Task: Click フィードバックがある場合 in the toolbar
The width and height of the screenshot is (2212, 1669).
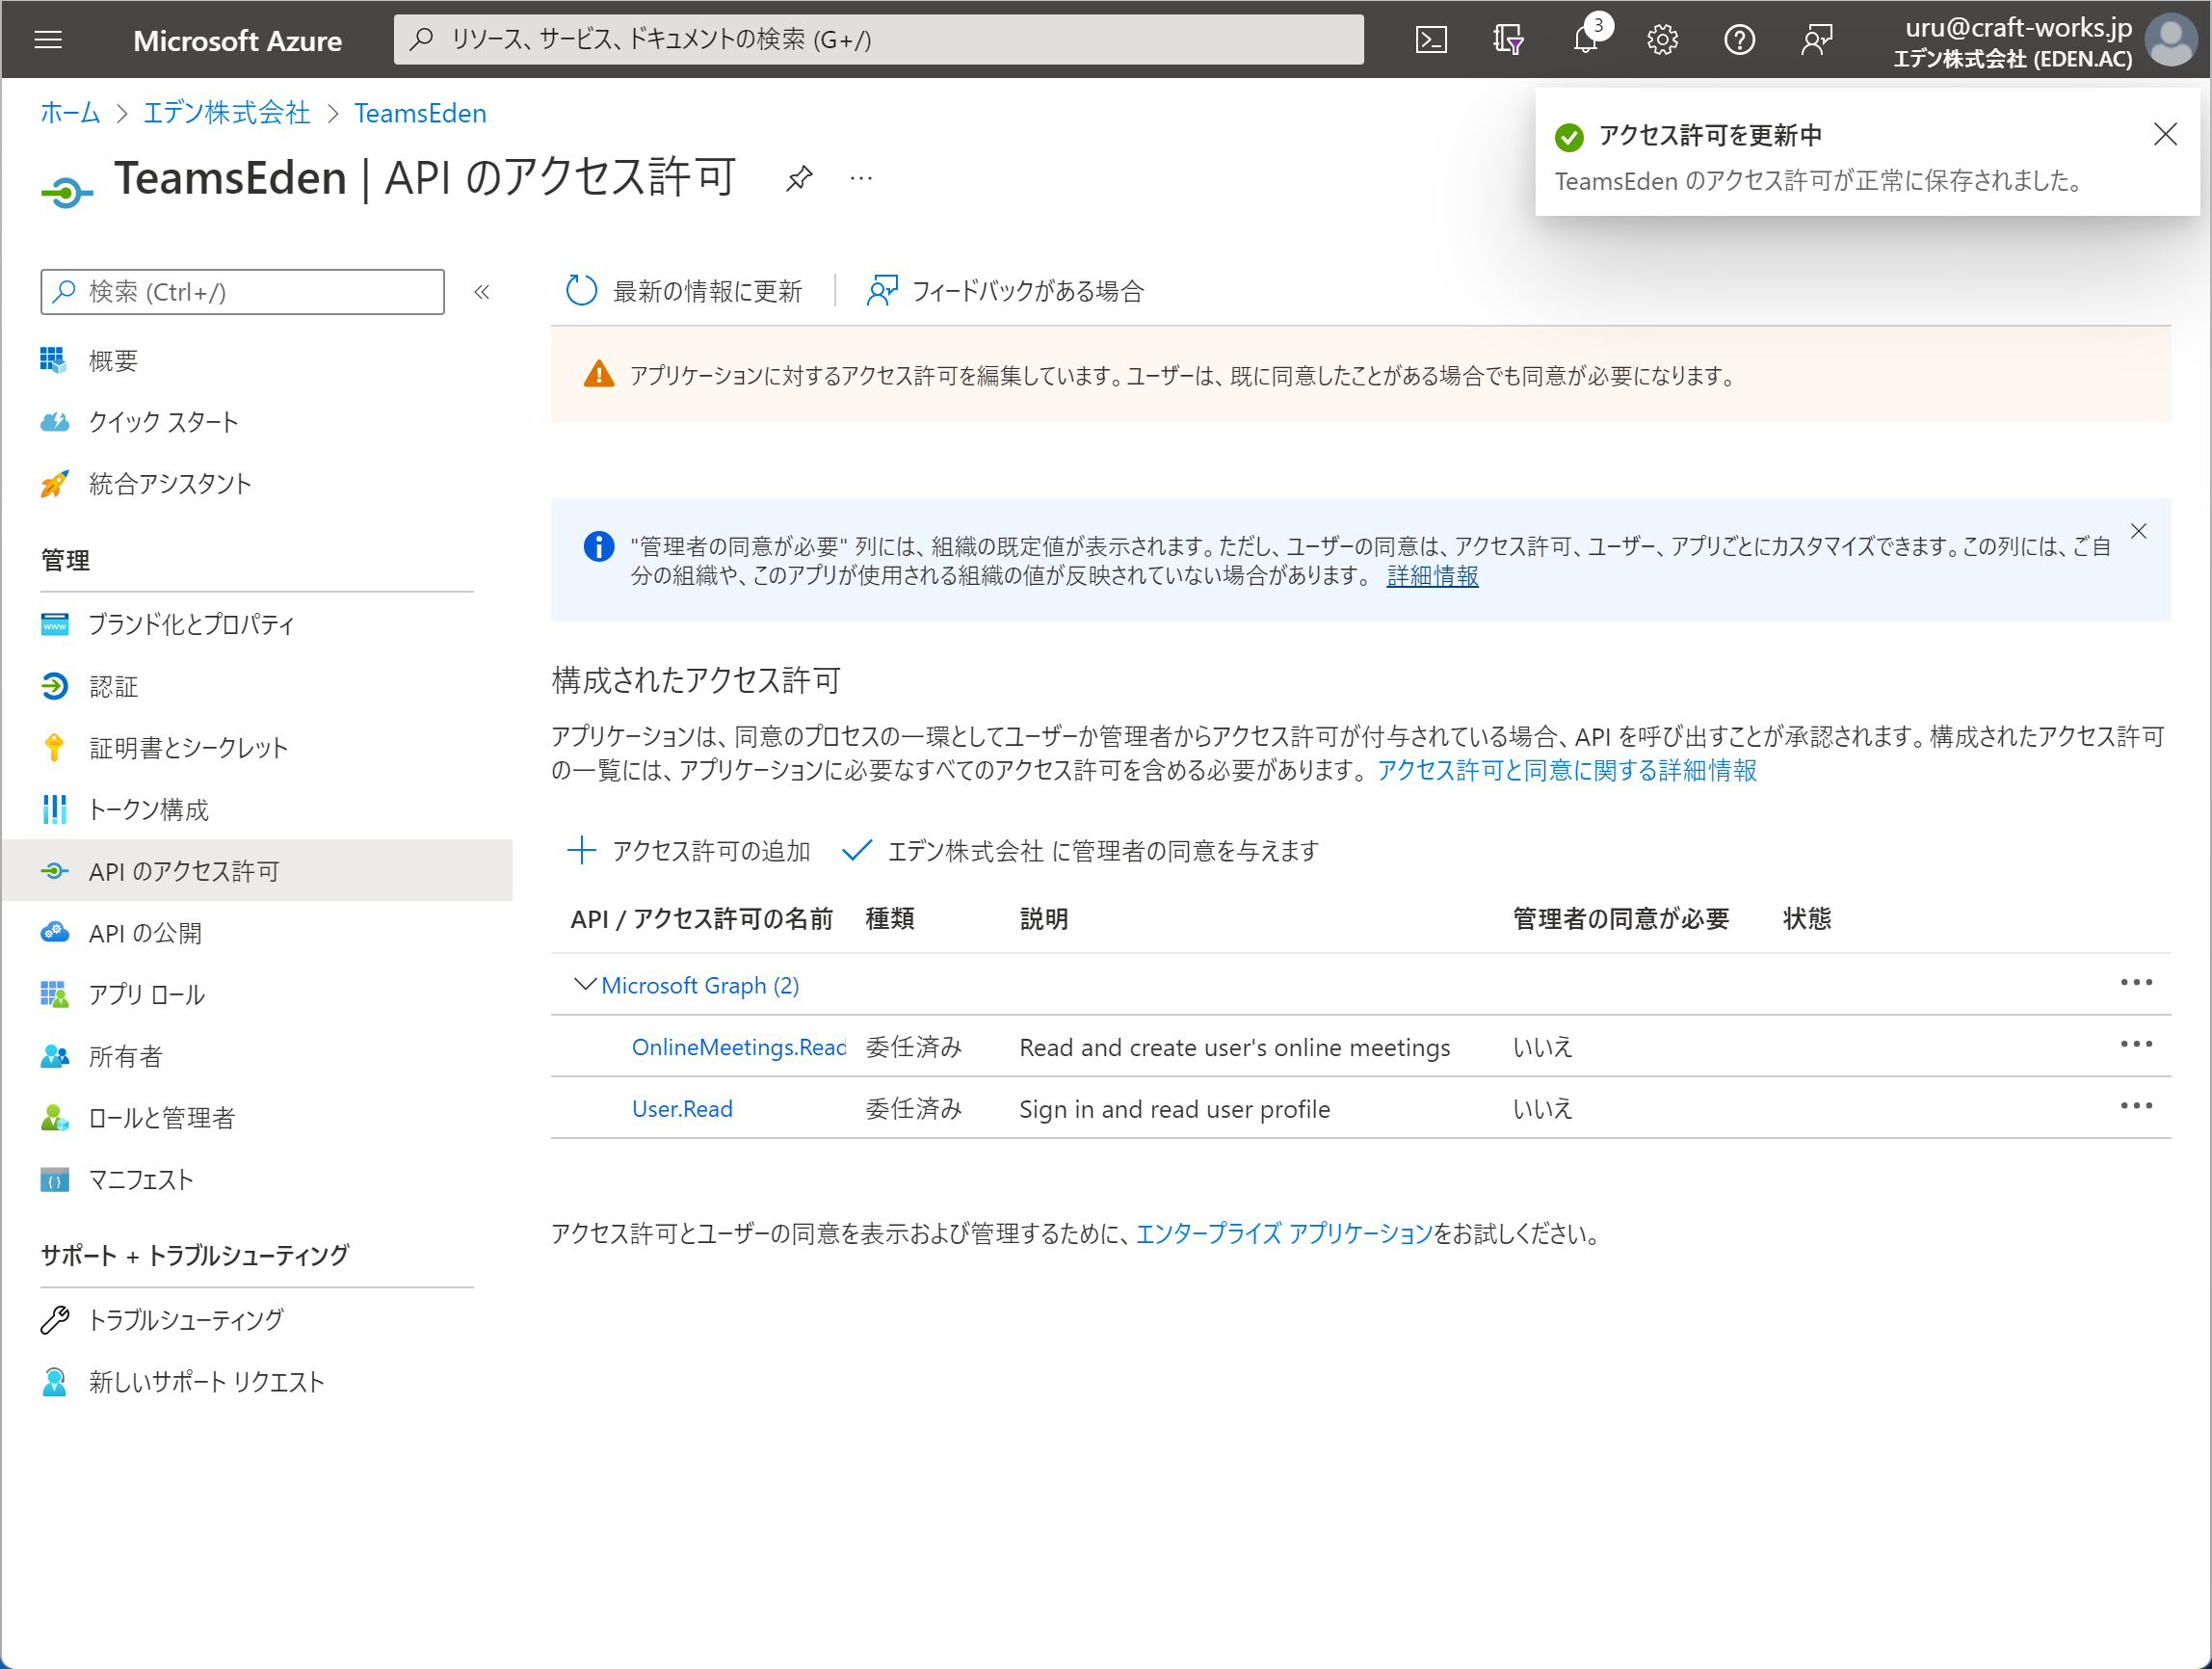Action: [1005, 291]
